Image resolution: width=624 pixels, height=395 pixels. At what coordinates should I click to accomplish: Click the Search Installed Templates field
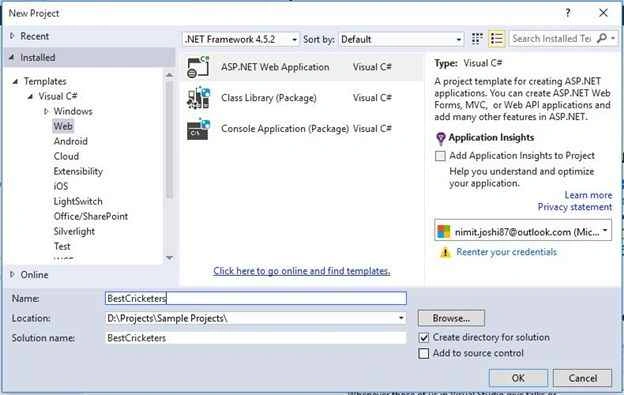click(552, 39)
